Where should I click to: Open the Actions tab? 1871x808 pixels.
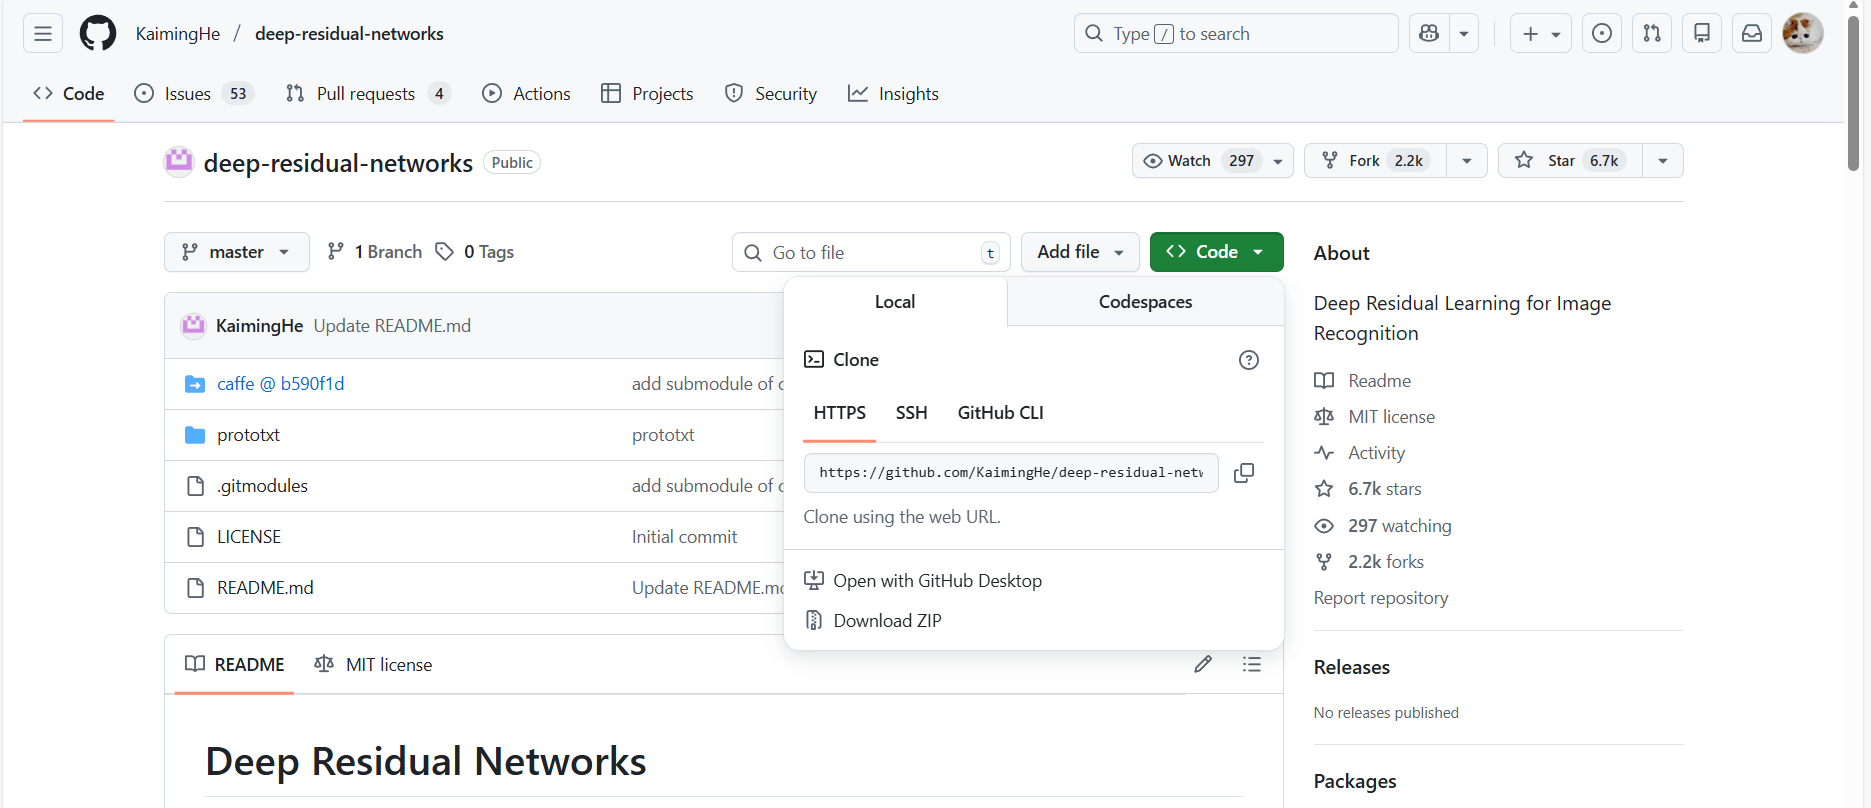click(526, 94)
